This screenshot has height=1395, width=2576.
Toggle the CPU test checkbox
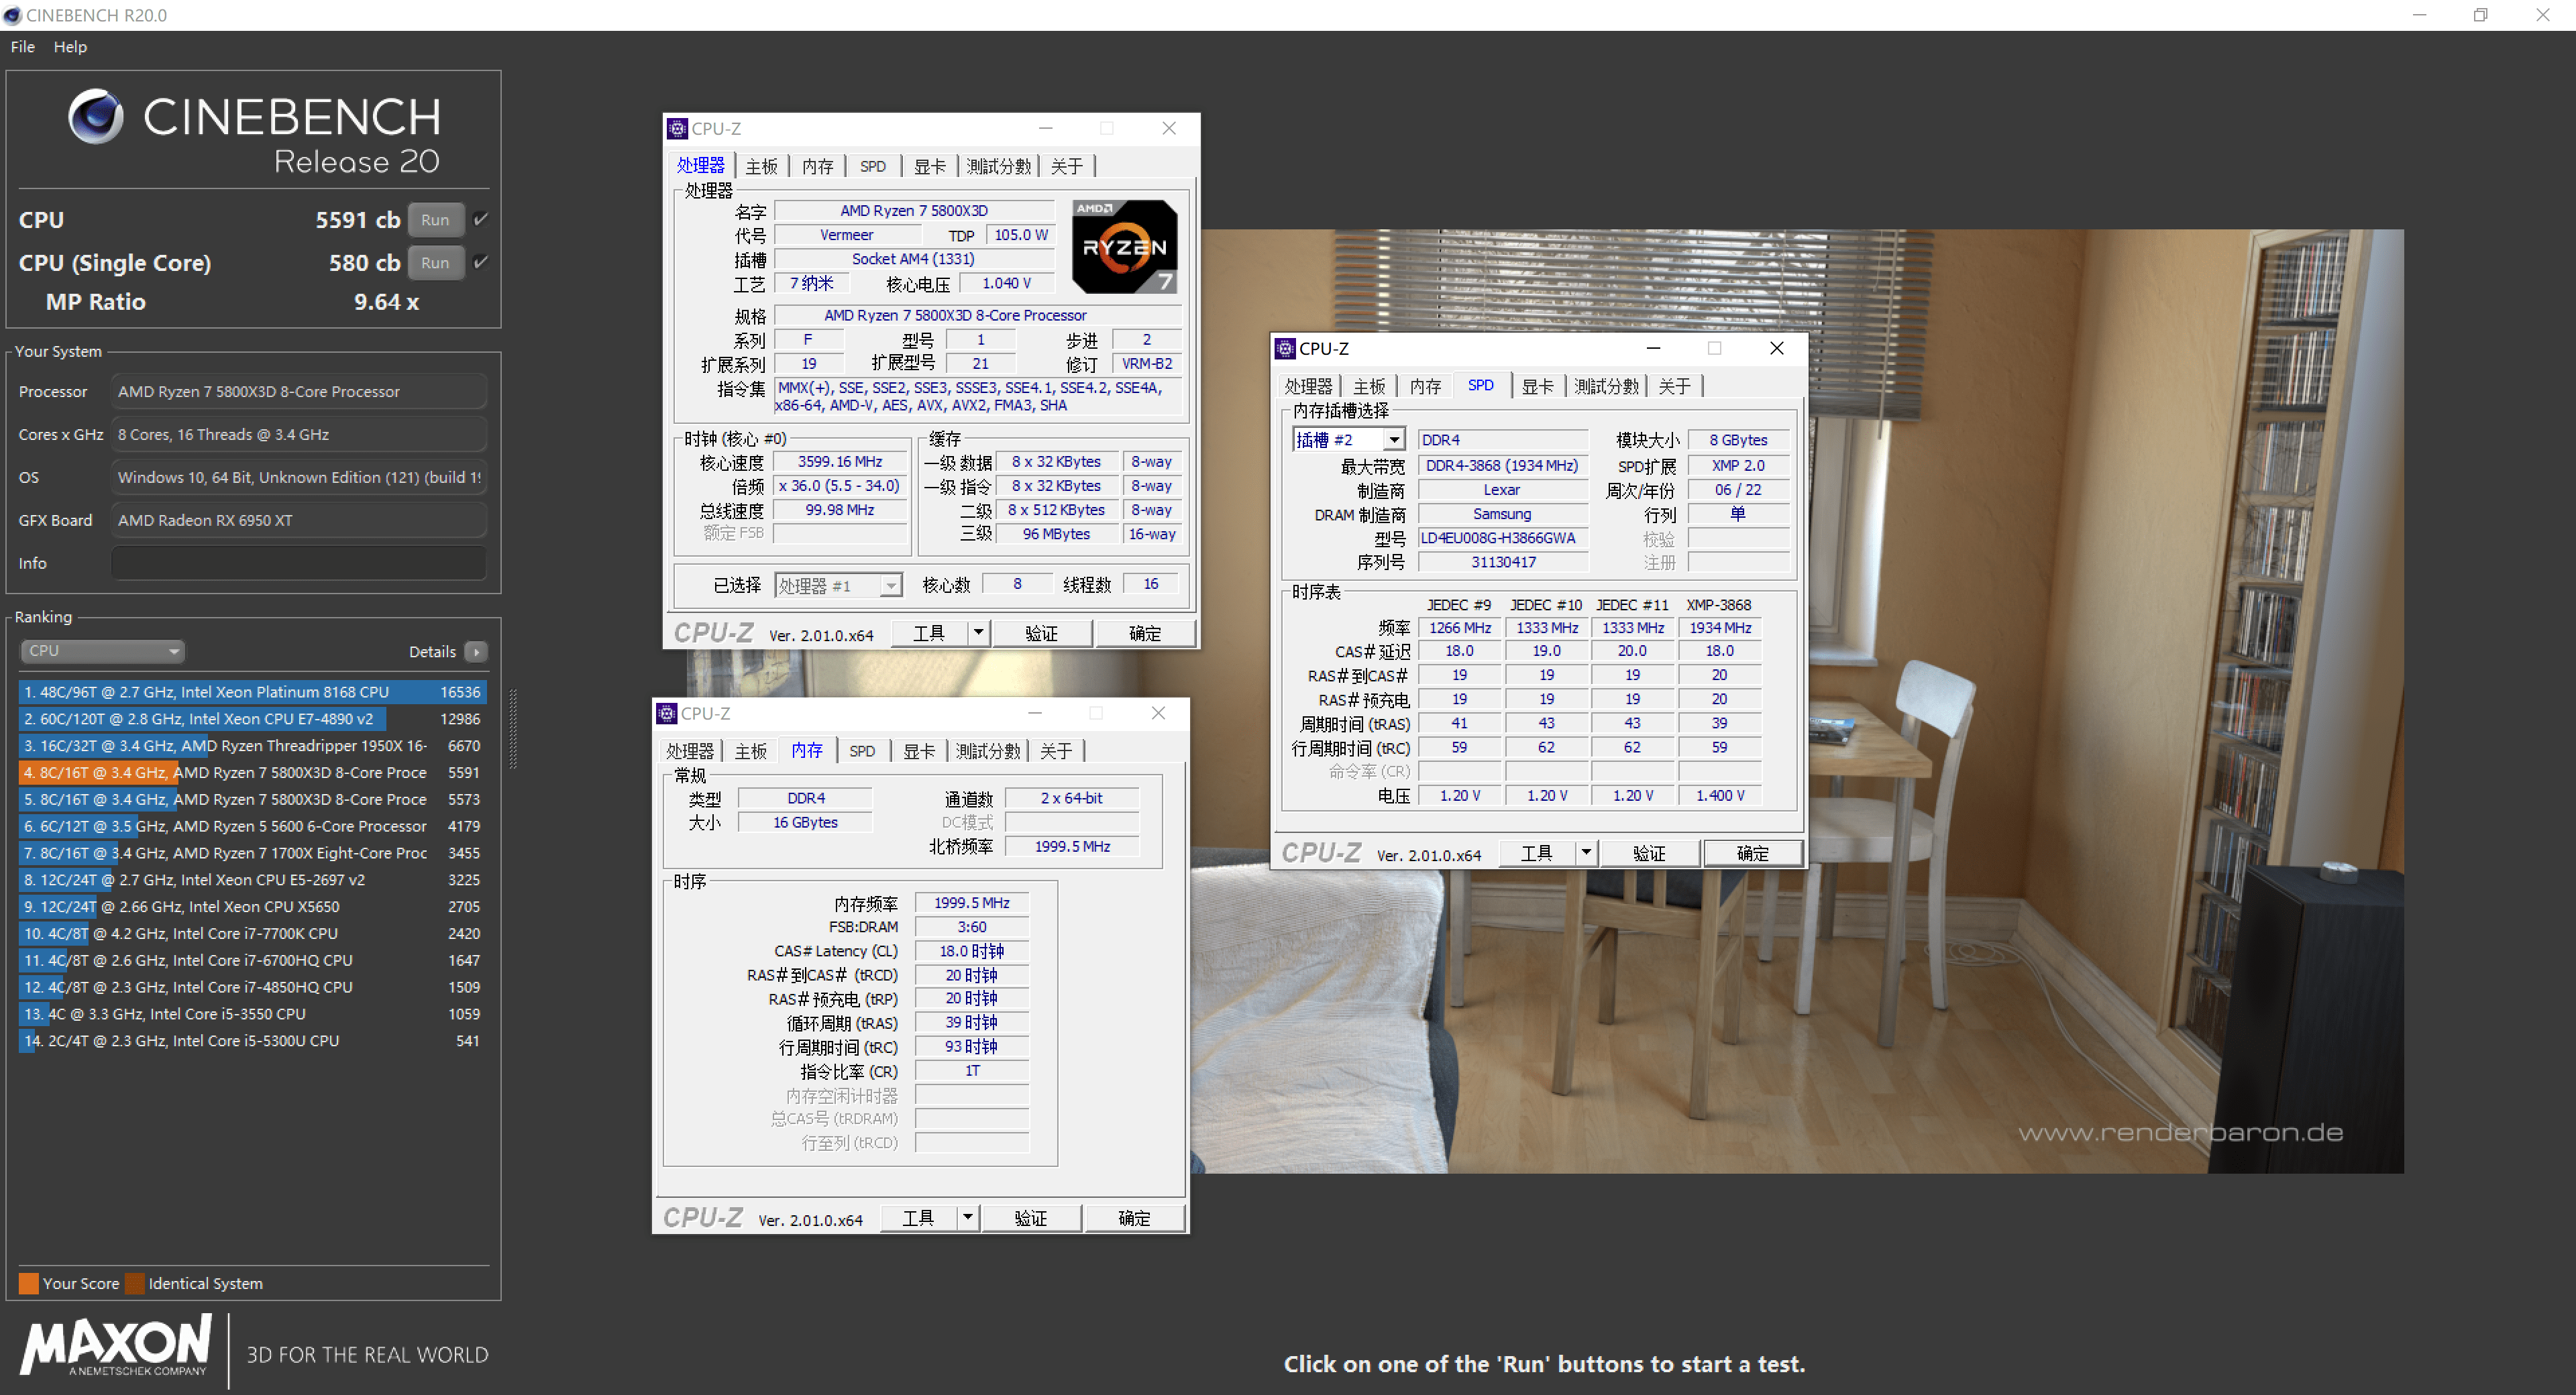point(481,219)
